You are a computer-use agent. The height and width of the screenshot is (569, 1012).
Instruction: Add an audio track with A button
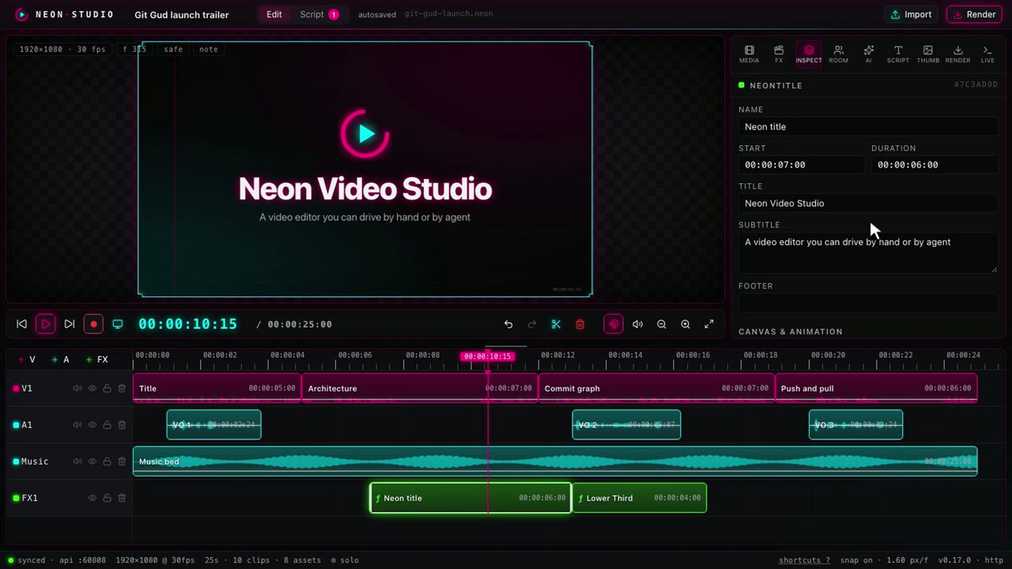pyautogui.click(x=61, y=359)
